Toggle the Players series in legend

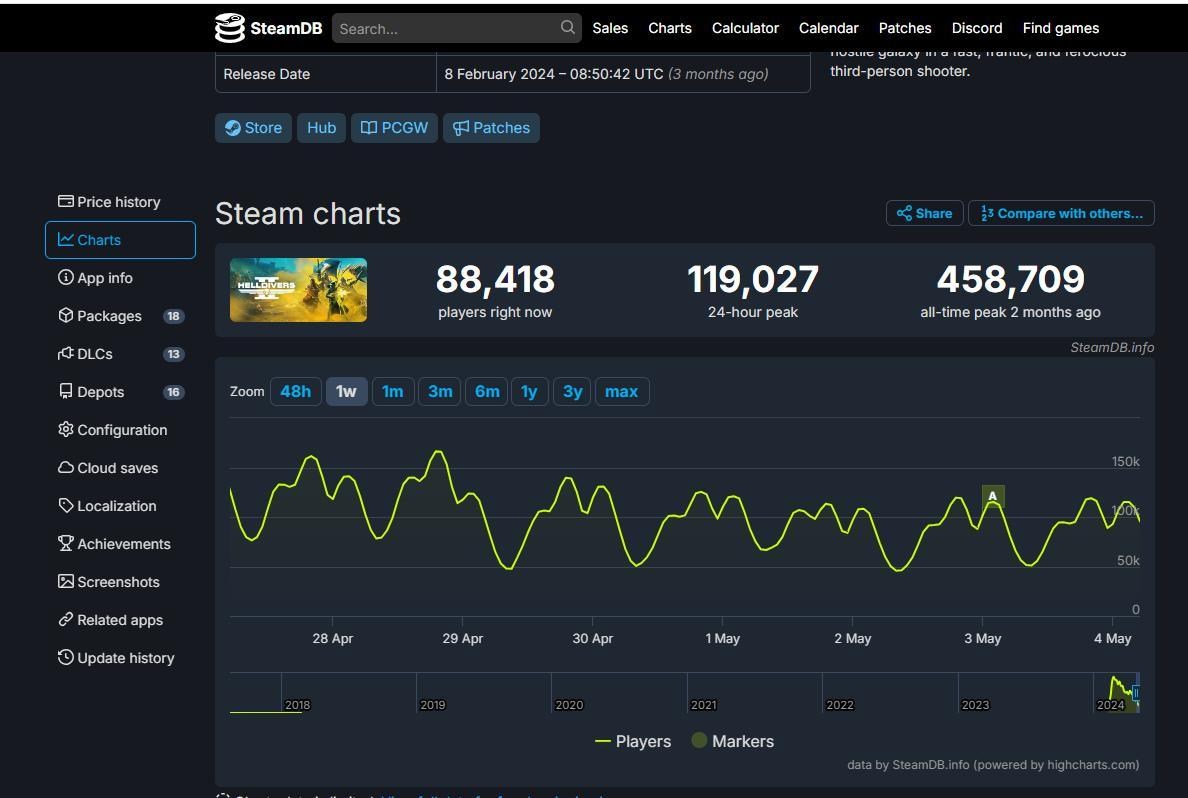click(633, 741)
